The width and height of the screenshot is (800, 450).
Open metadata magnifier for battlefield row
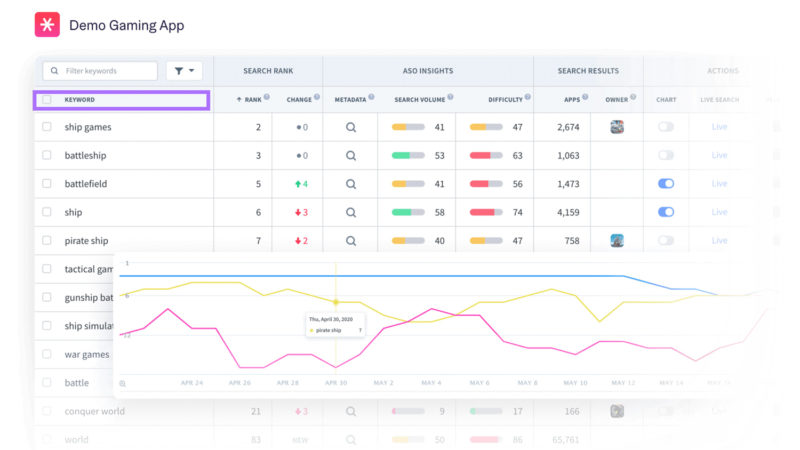tap(351, 184)
